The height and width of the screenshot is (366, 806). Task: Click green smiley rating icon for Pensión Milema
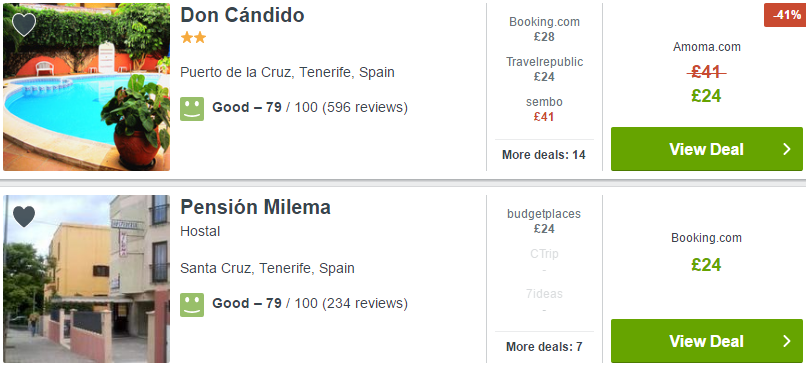point(192,305)
